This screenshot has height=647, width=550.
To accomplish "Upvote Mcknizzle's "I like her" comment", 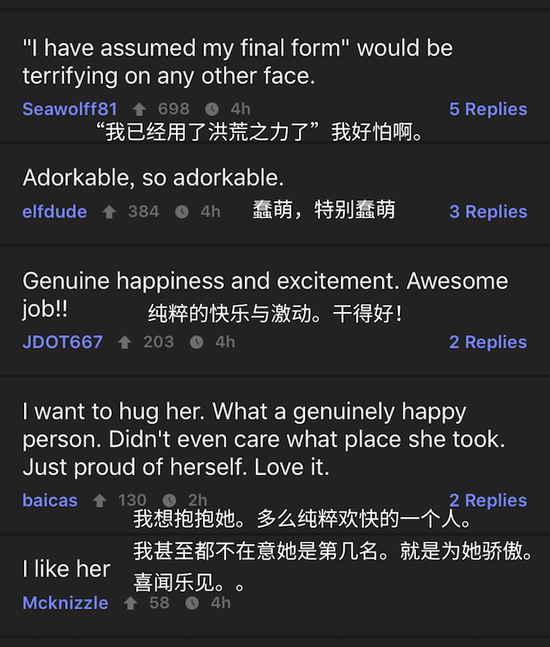I will (130, 603).
